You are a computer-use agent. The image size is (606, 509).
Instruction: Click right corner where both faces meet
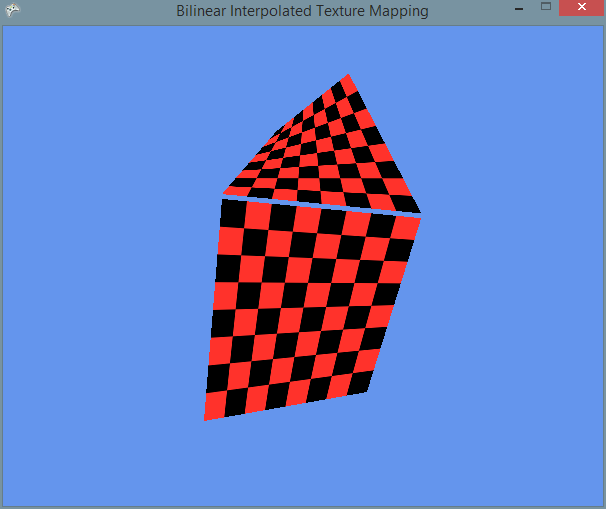pos(419,214)
